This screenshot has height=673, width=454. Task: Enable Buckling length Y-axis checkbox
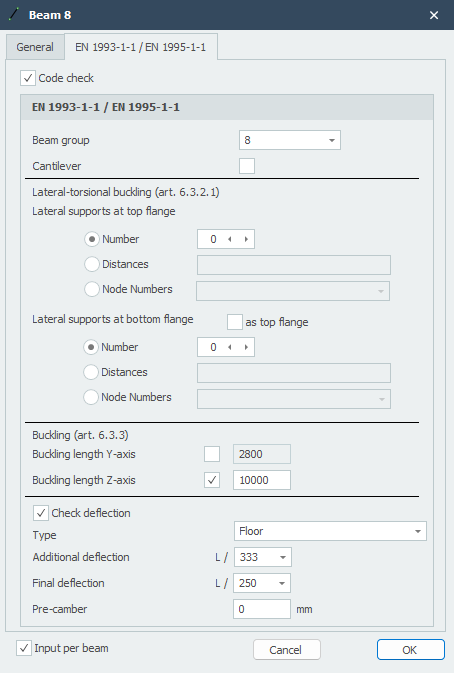pyautogui.click(x=212, y=454)
